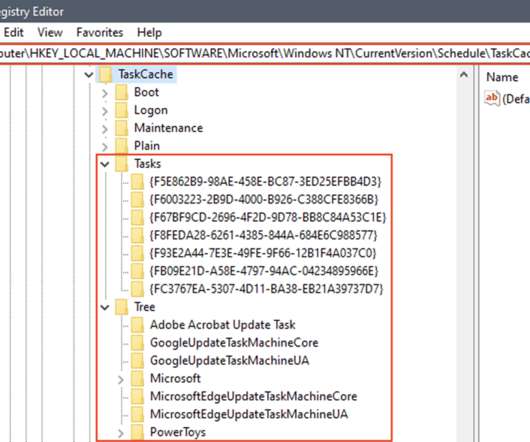Select key {FC3767EA-5307-4D11-BA38-EB21A39737D7}

pos(266,289)
